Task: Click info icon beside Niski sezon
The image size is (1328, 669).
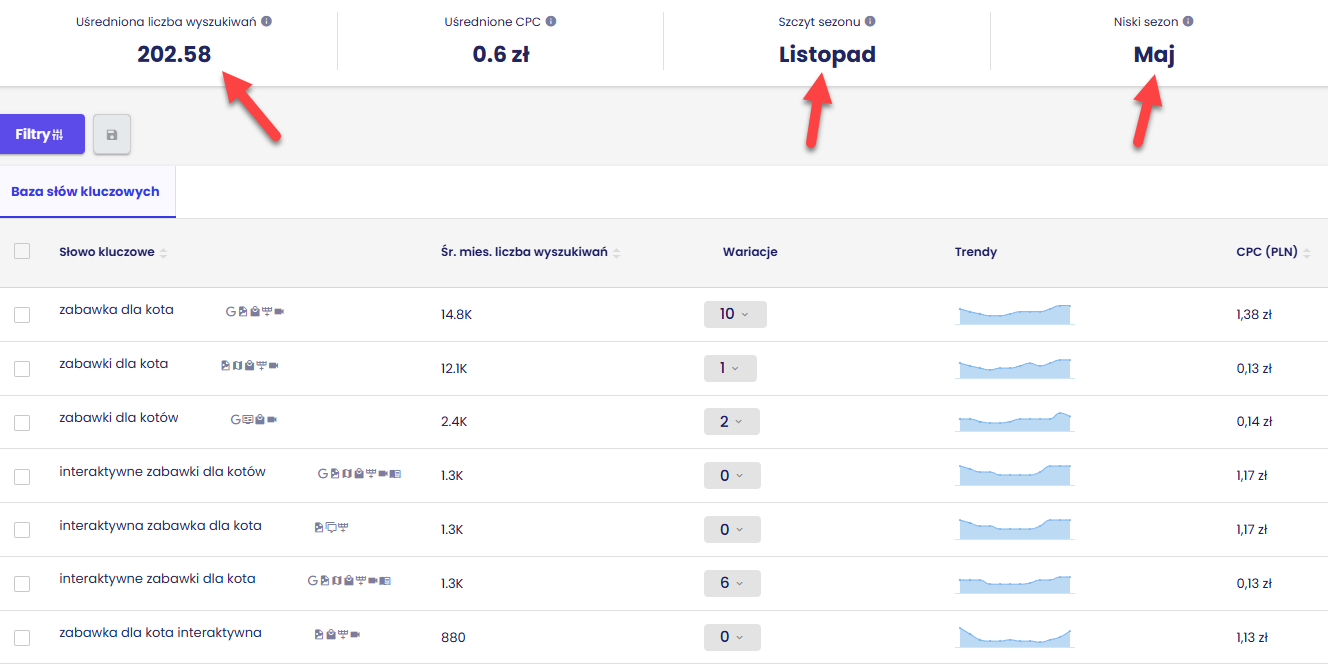Action: [1188, 21]
